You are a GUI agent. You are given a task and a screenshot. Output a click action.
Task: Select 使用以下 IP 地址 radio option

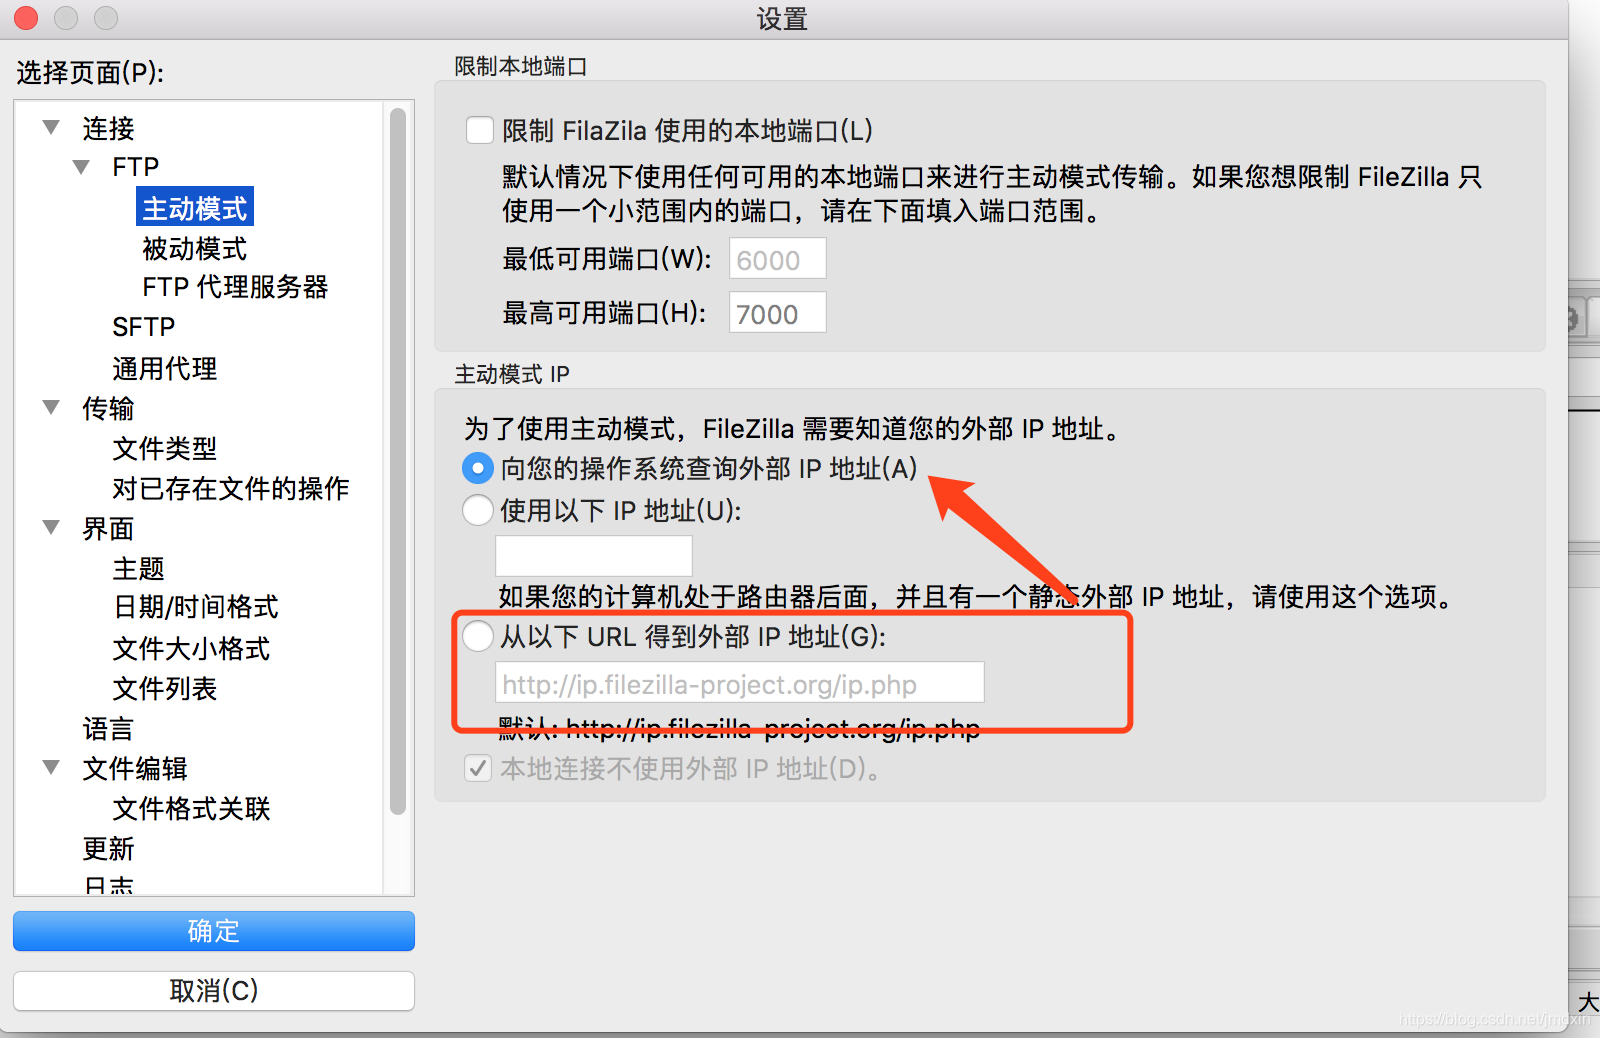tap(478, 510)
